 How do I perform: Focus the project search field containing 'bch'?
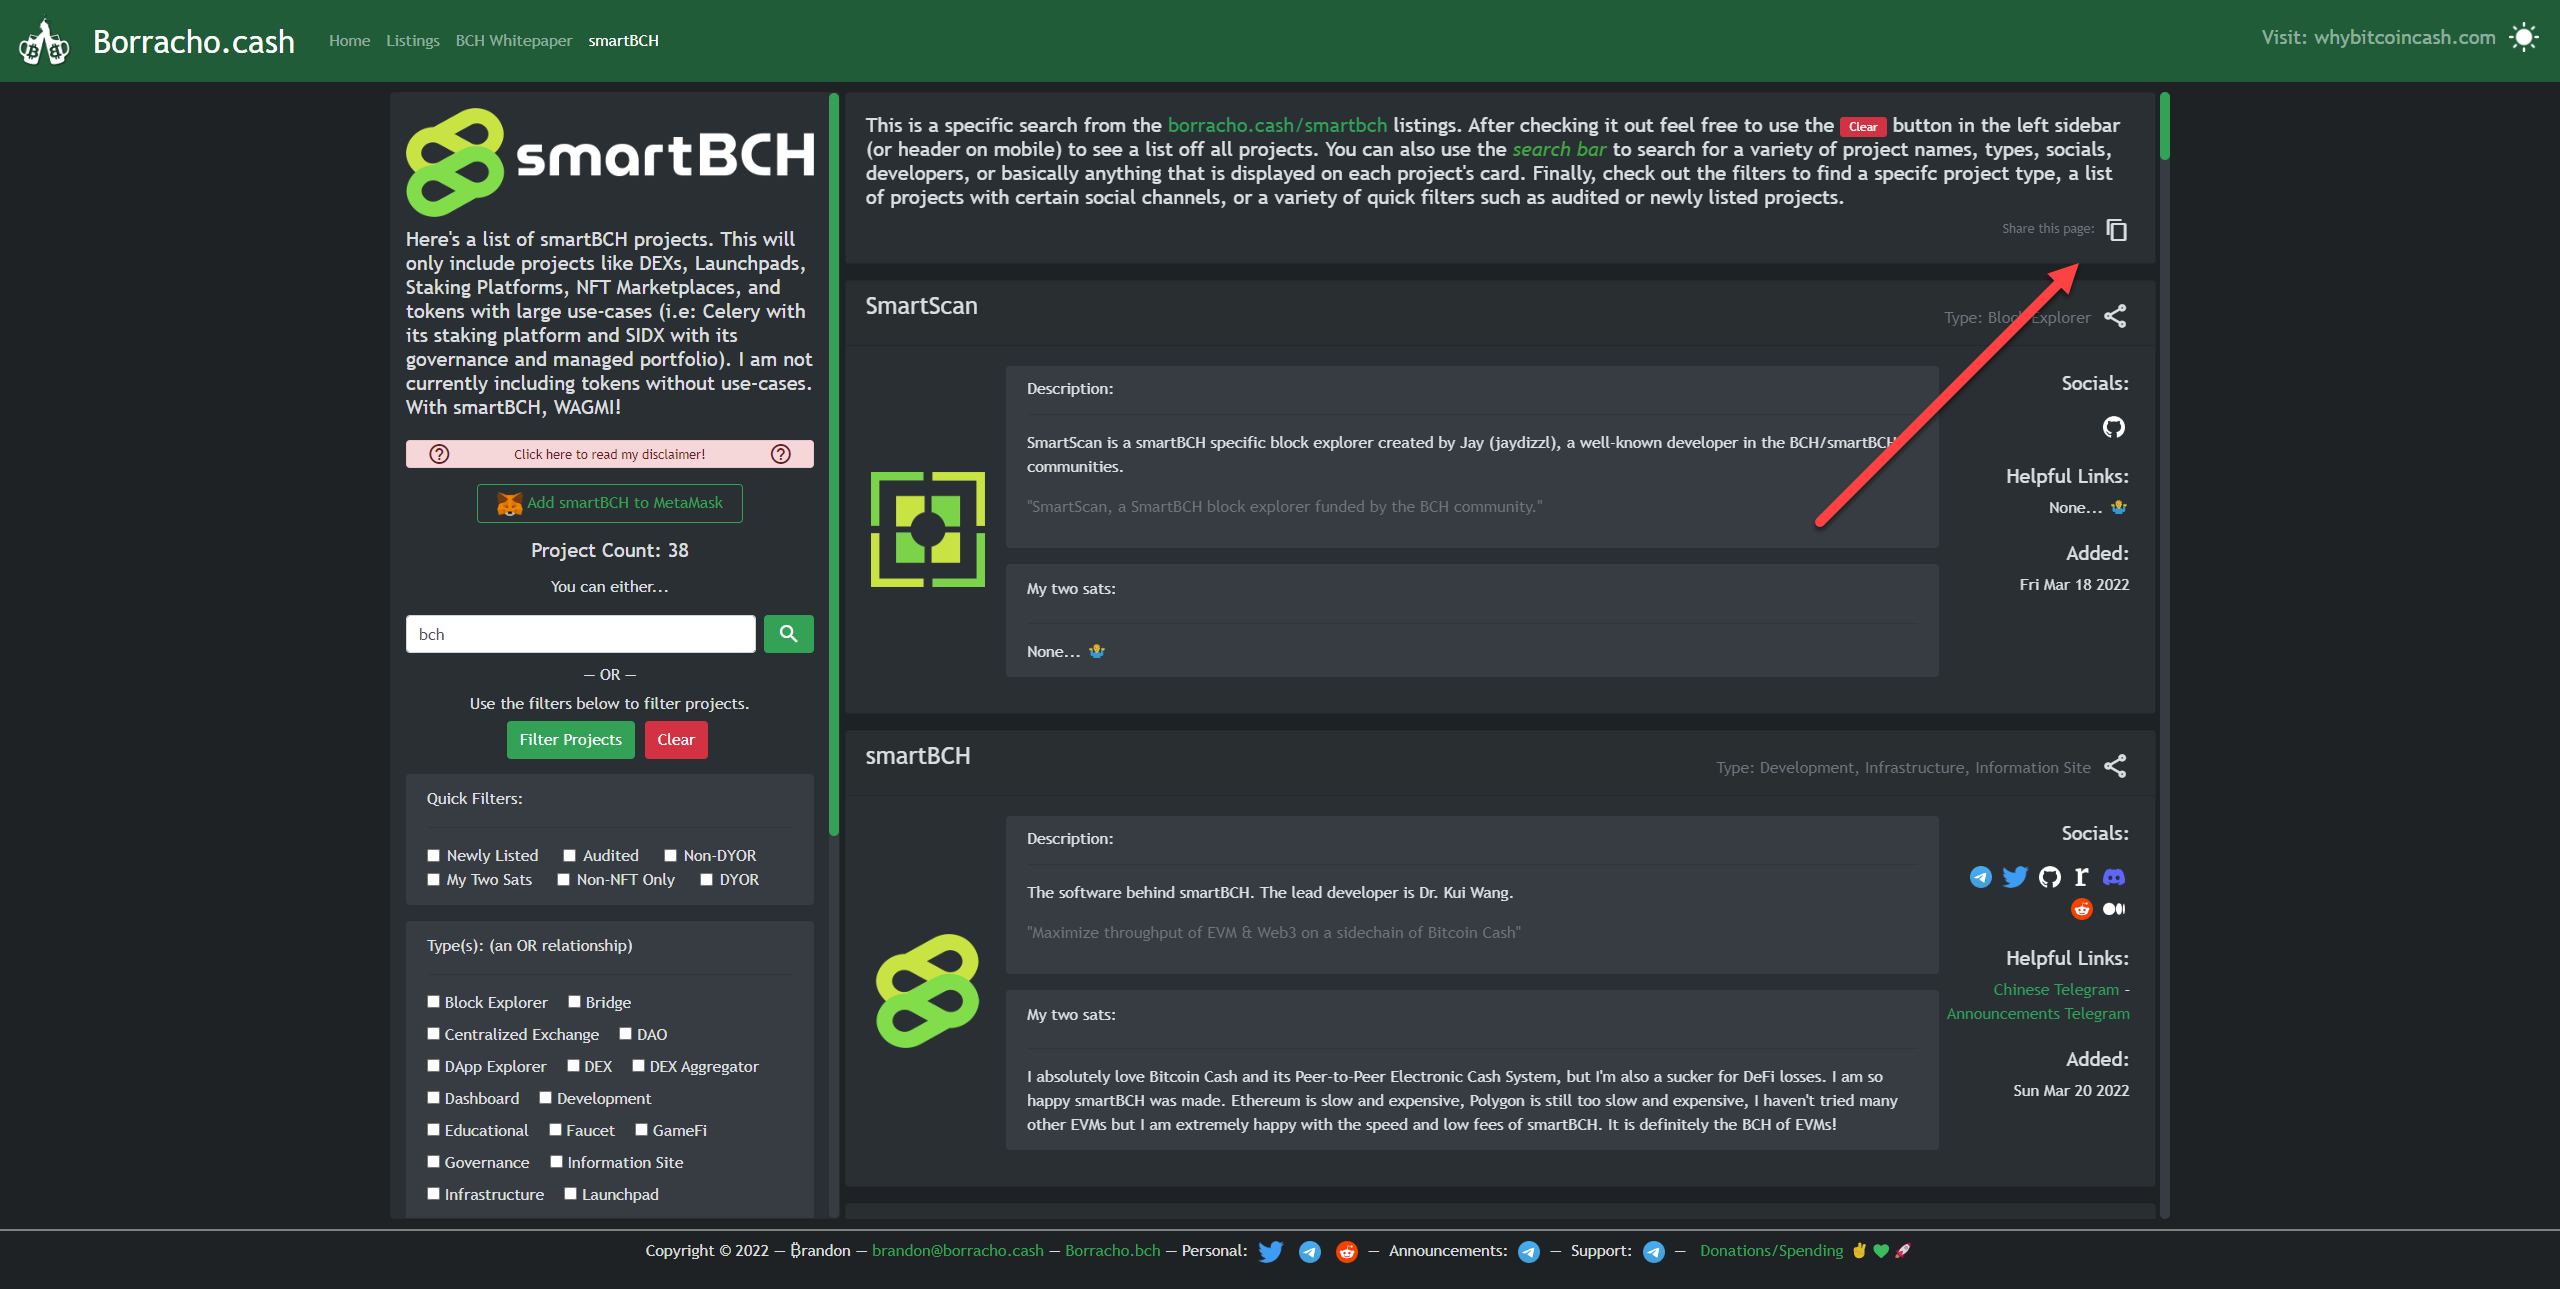pos(581,634)
